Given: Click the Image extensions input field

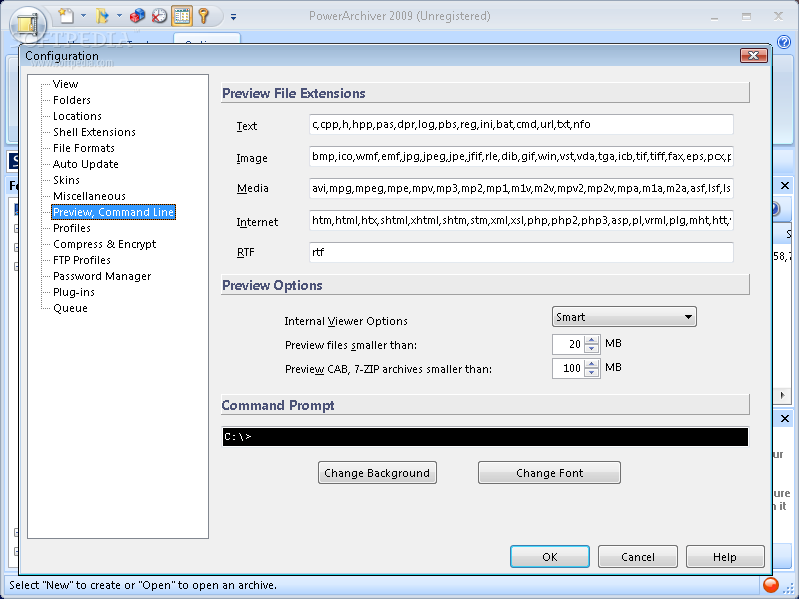Looking at the screenshot, I should coord(521,156).
